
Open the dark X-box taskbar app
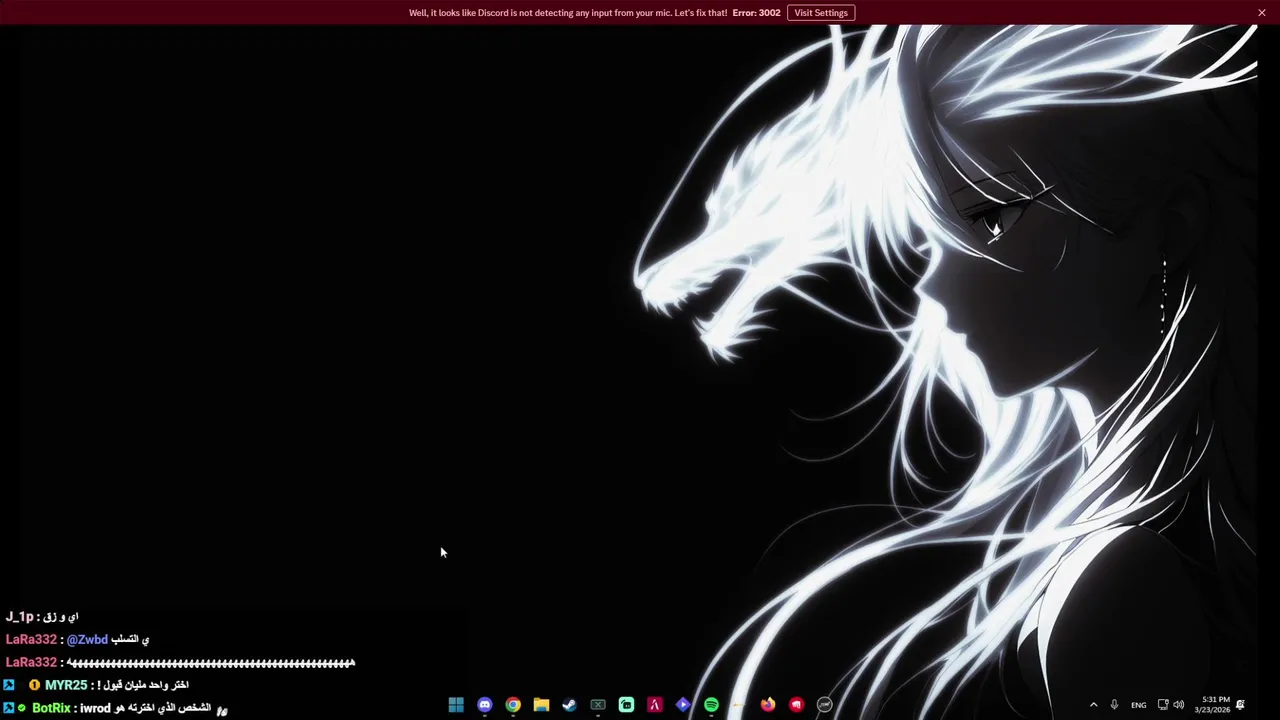click(598, 705)
